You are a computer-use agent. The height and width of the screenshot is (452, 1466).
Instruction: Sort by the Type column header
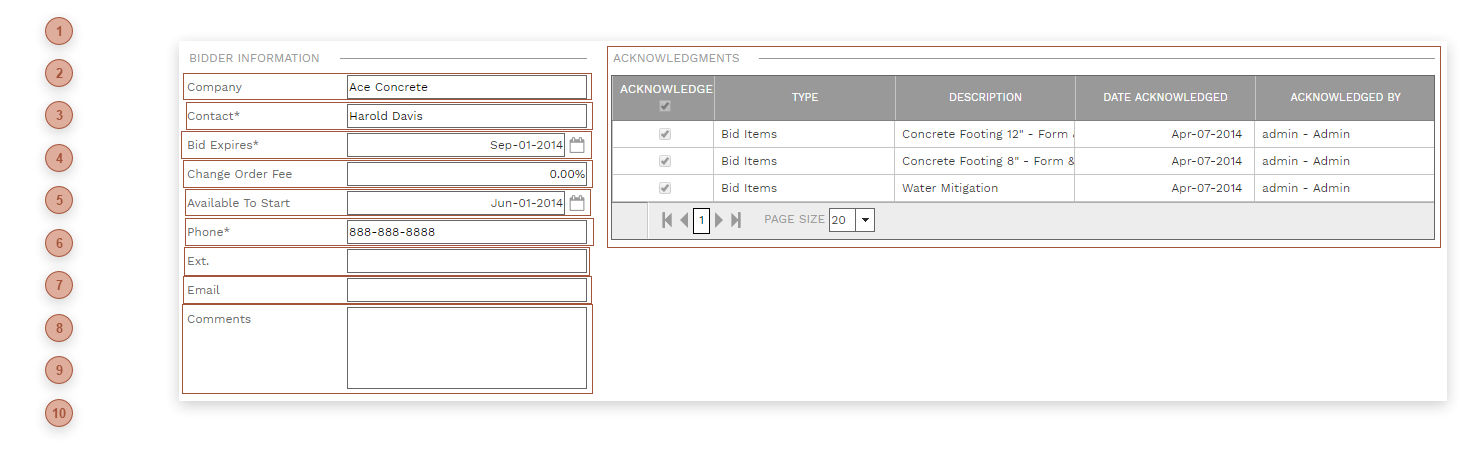[x=804, y=98]
